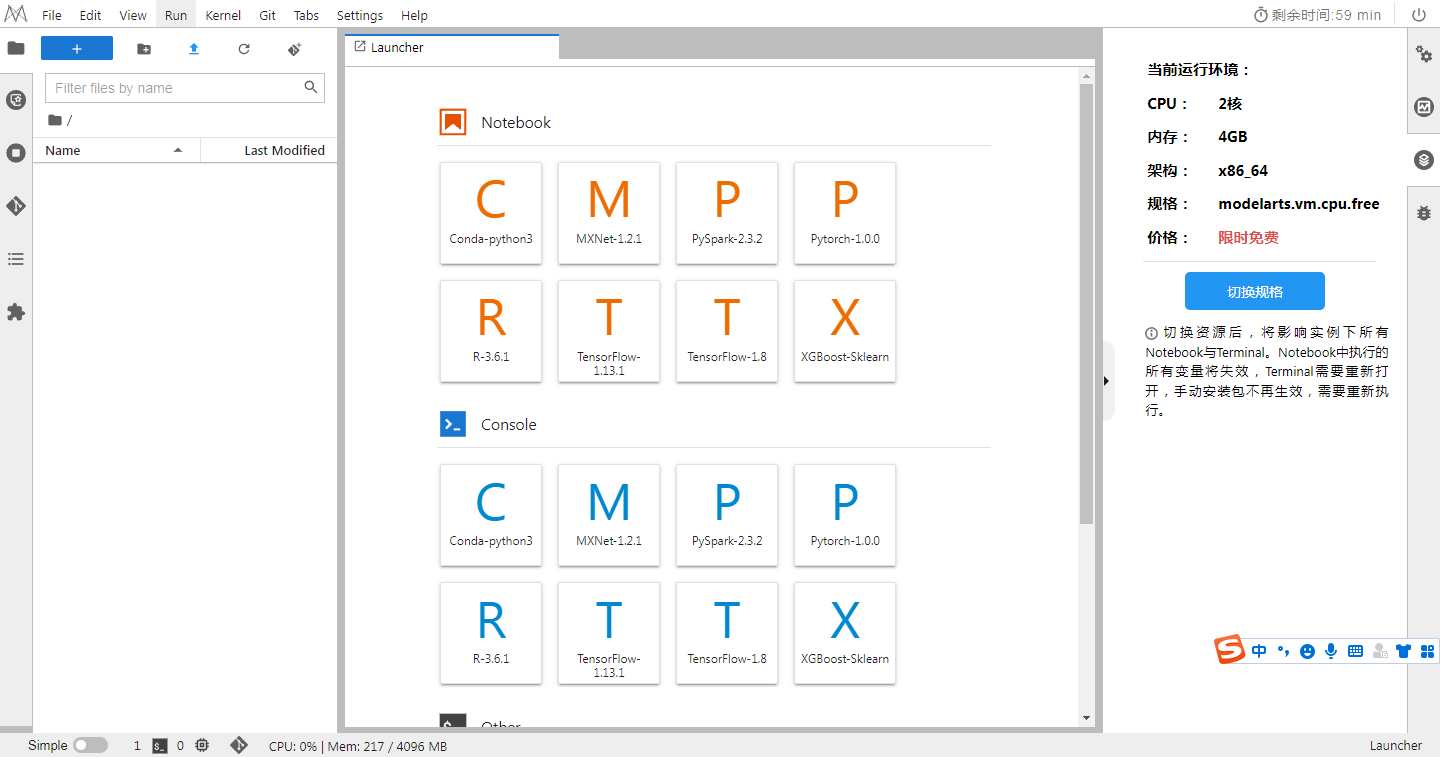Open the View menu
Viewport: 1440px width, 757px height.
[x=133, y=15]
